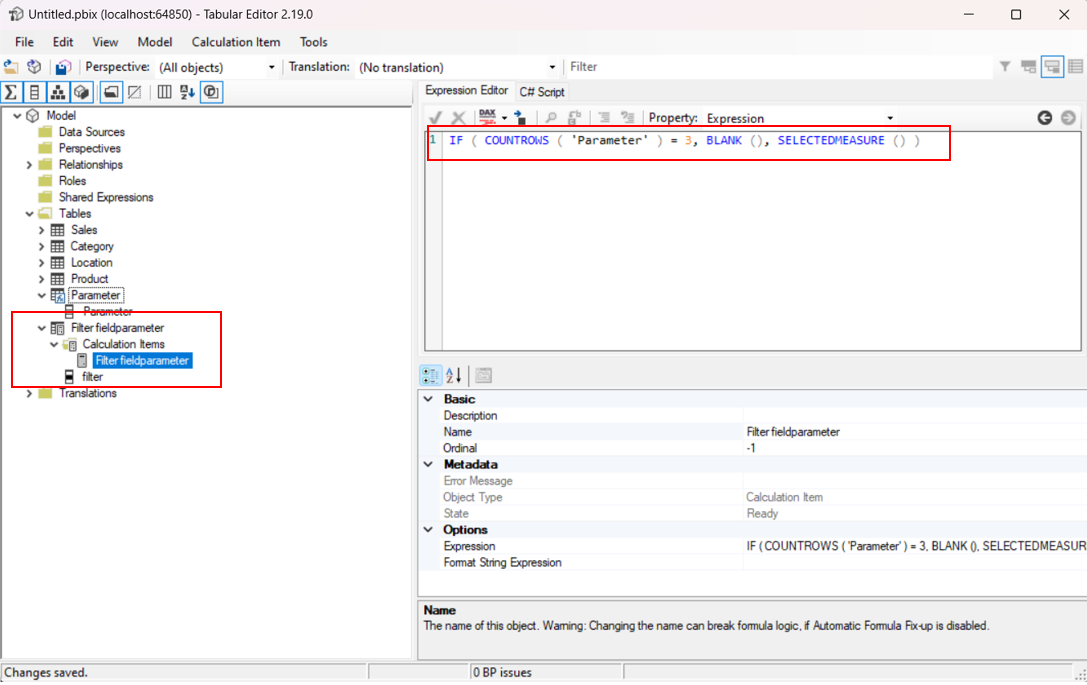This screenshot has height=685, width=1087.
Task: Click the open model from file icon
Action: [x=11, y=67]
